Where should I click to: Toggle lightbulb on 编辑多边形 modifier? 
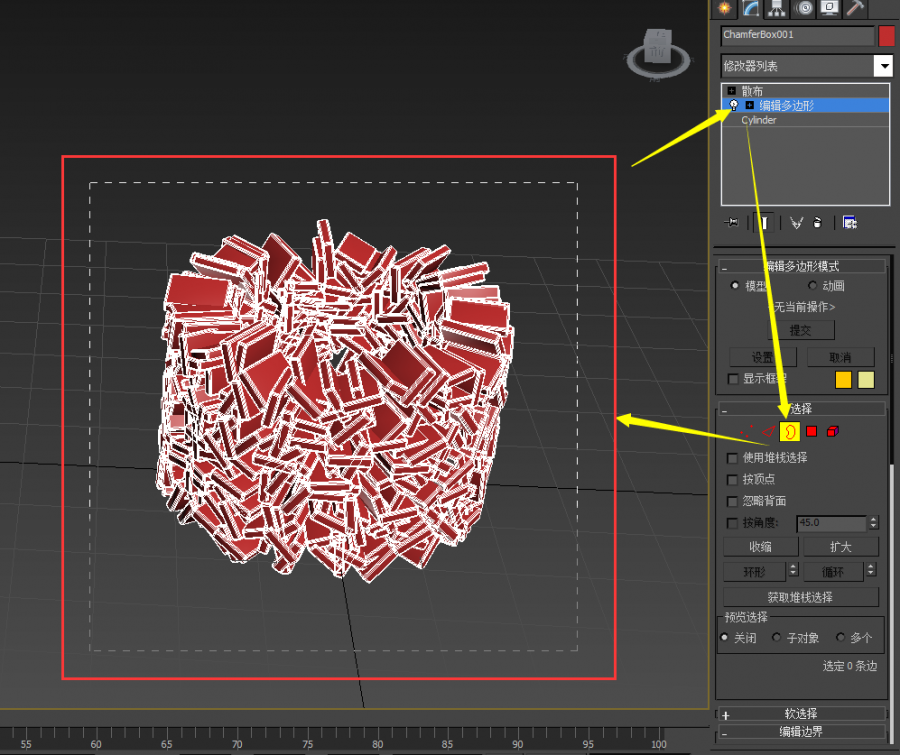point(733,105)
